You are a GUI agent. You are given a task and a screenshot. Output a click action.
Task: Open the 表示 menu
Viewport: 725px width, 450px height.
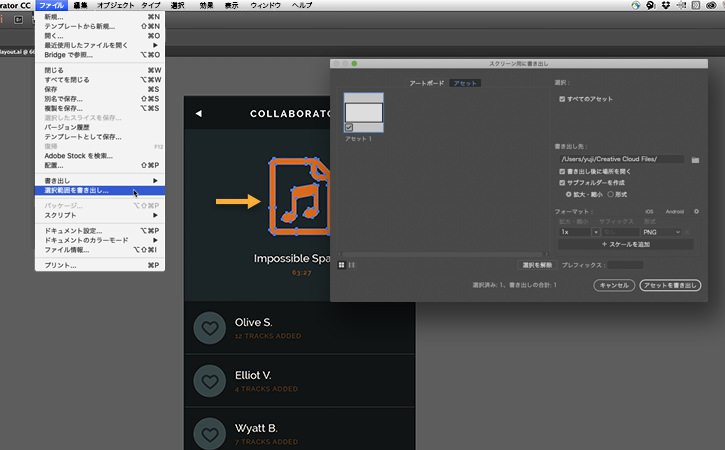(x=232, y=6)
